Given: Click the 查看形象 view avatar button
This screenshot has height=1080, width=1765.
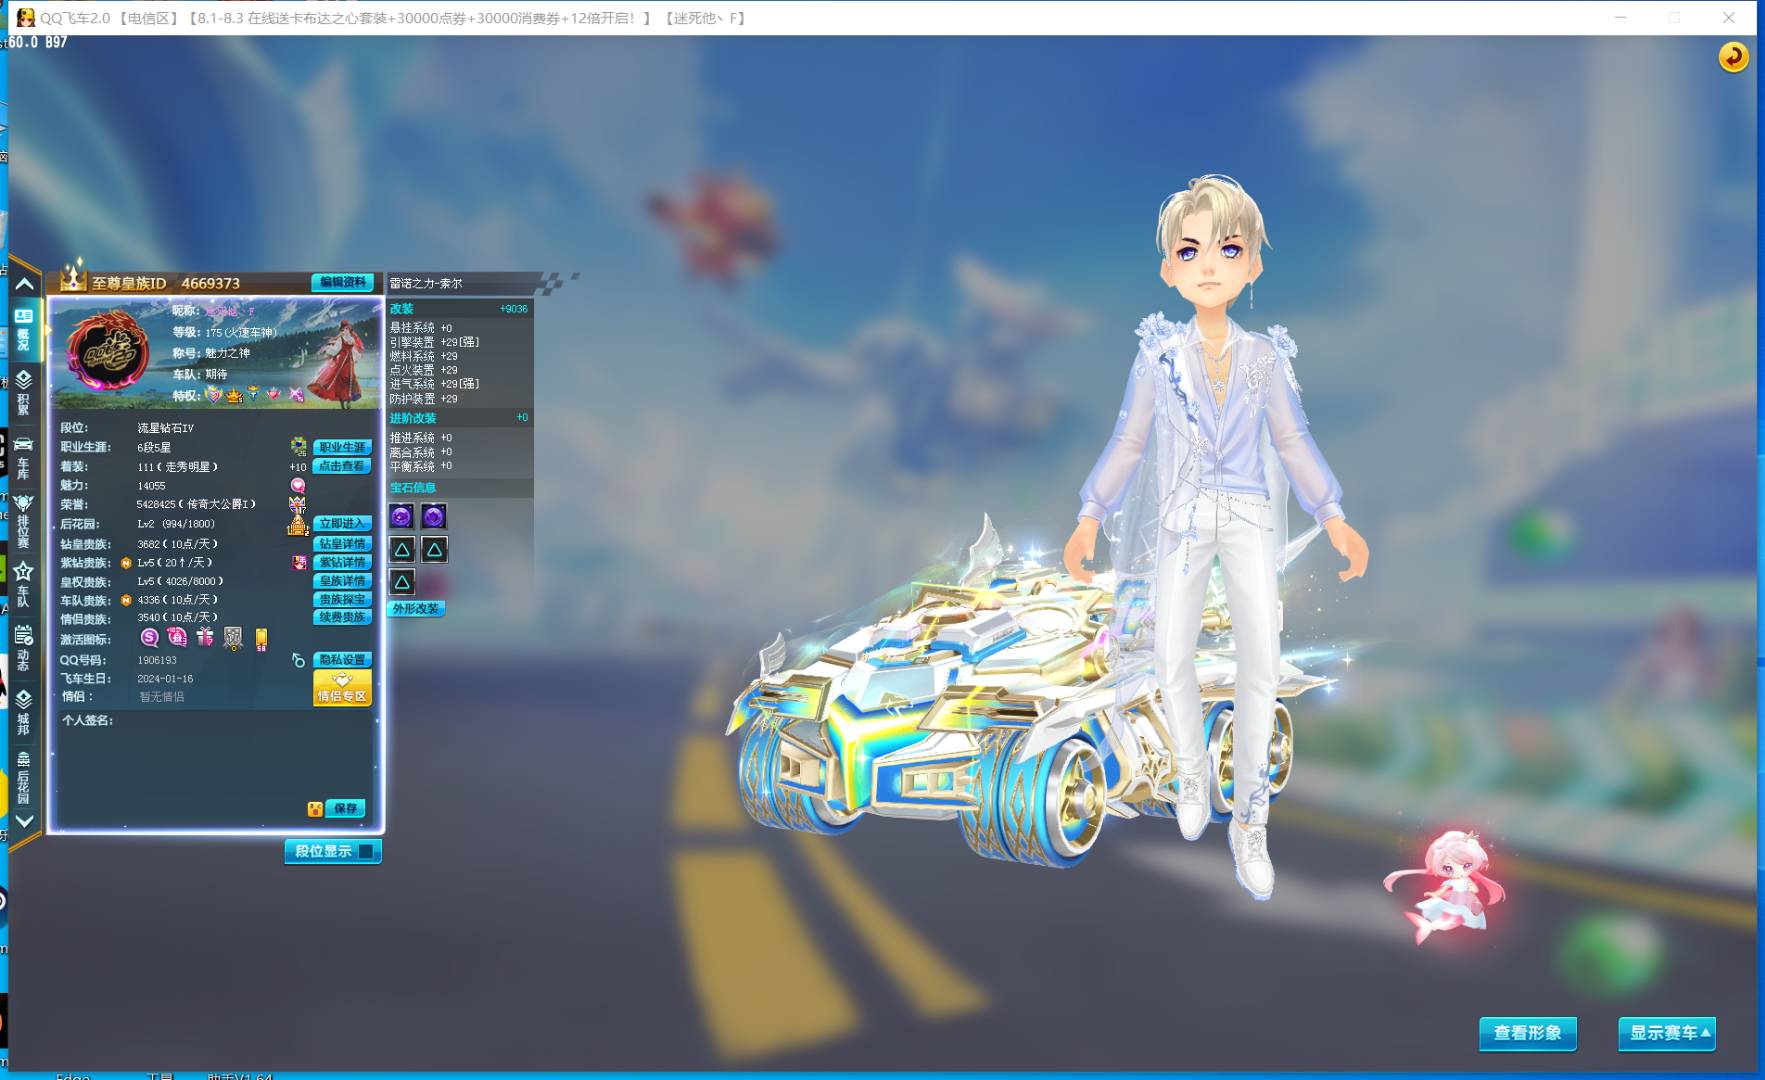Looking at the screenshot, I should pos(1527,1032).
